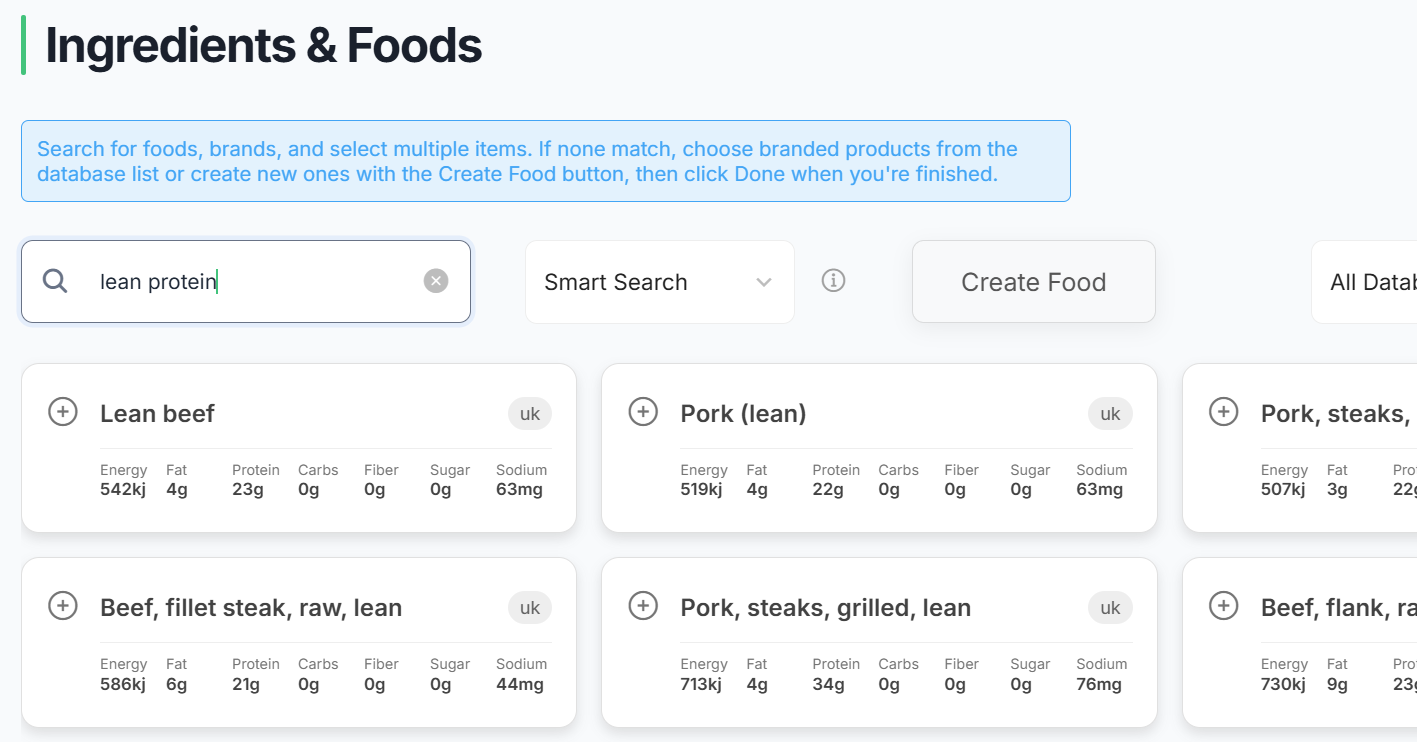Image resolution: width=1417 pixels, height=742 pixels.
Task: Add Pork (lean) with the plus icon
Action: 643,412
